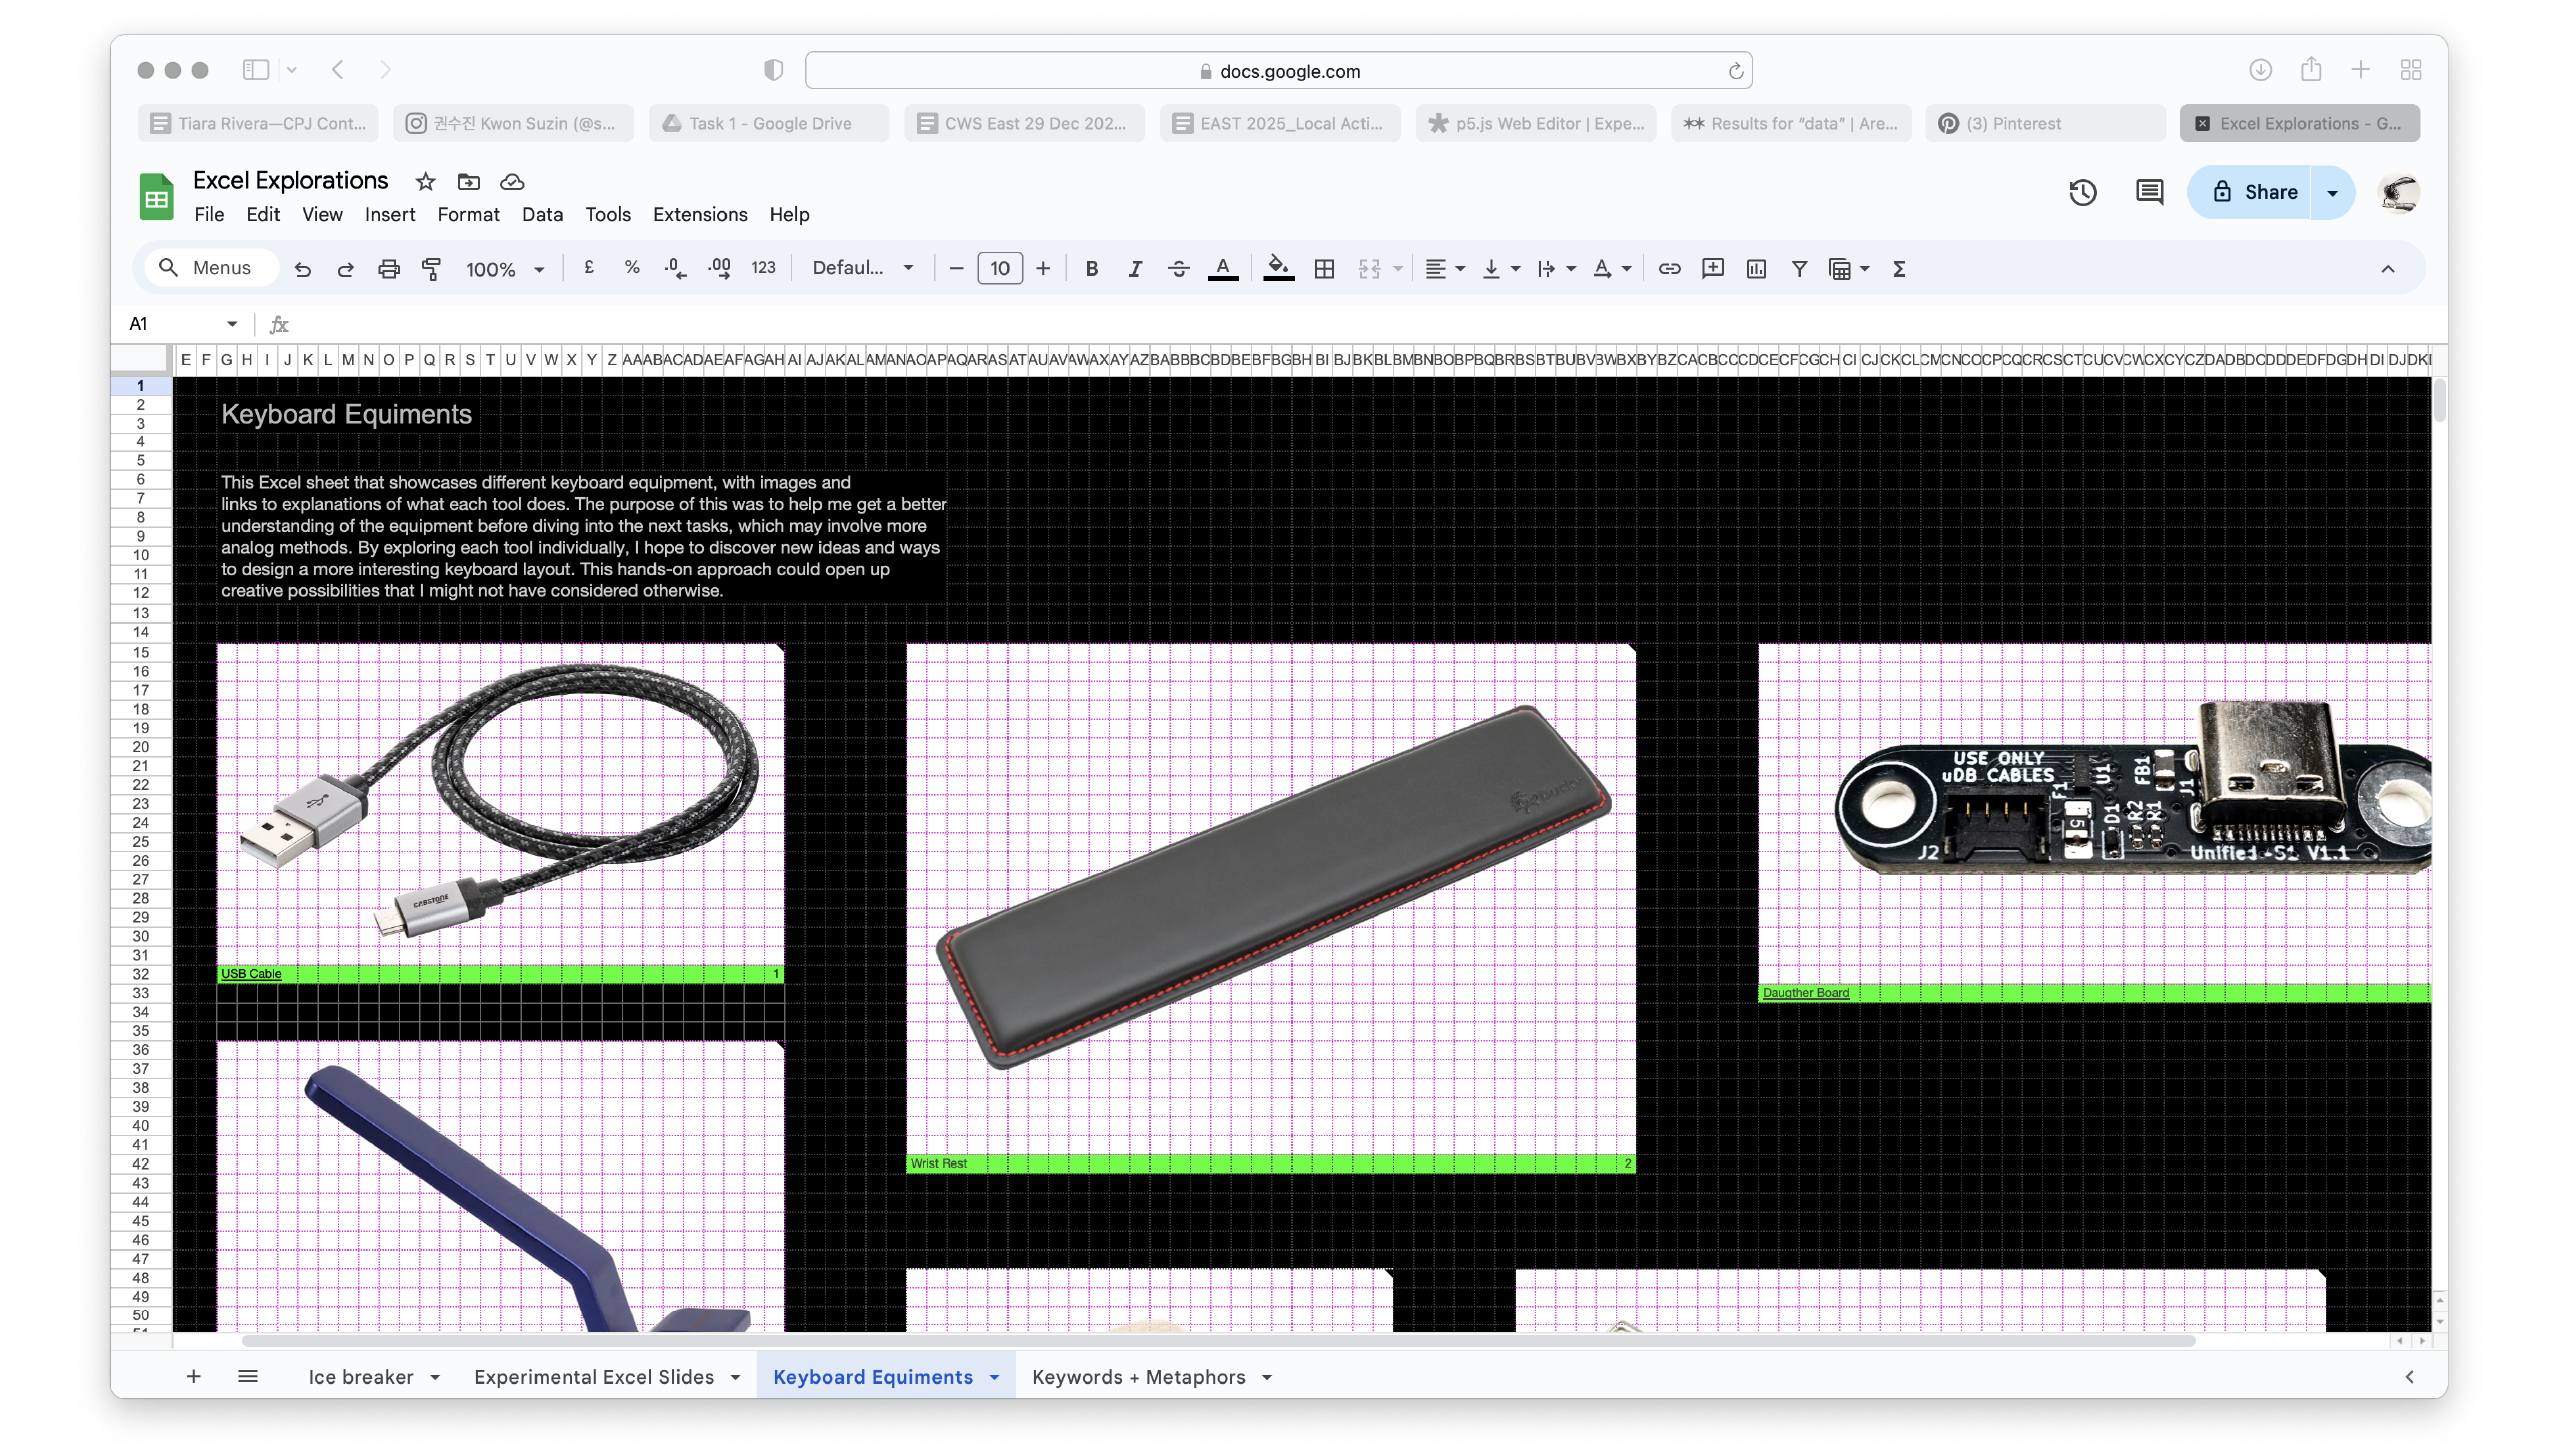This screenshot has width=2560, height=1456.
Task: Expand the Share options arrow
Action: point(2332,192)
